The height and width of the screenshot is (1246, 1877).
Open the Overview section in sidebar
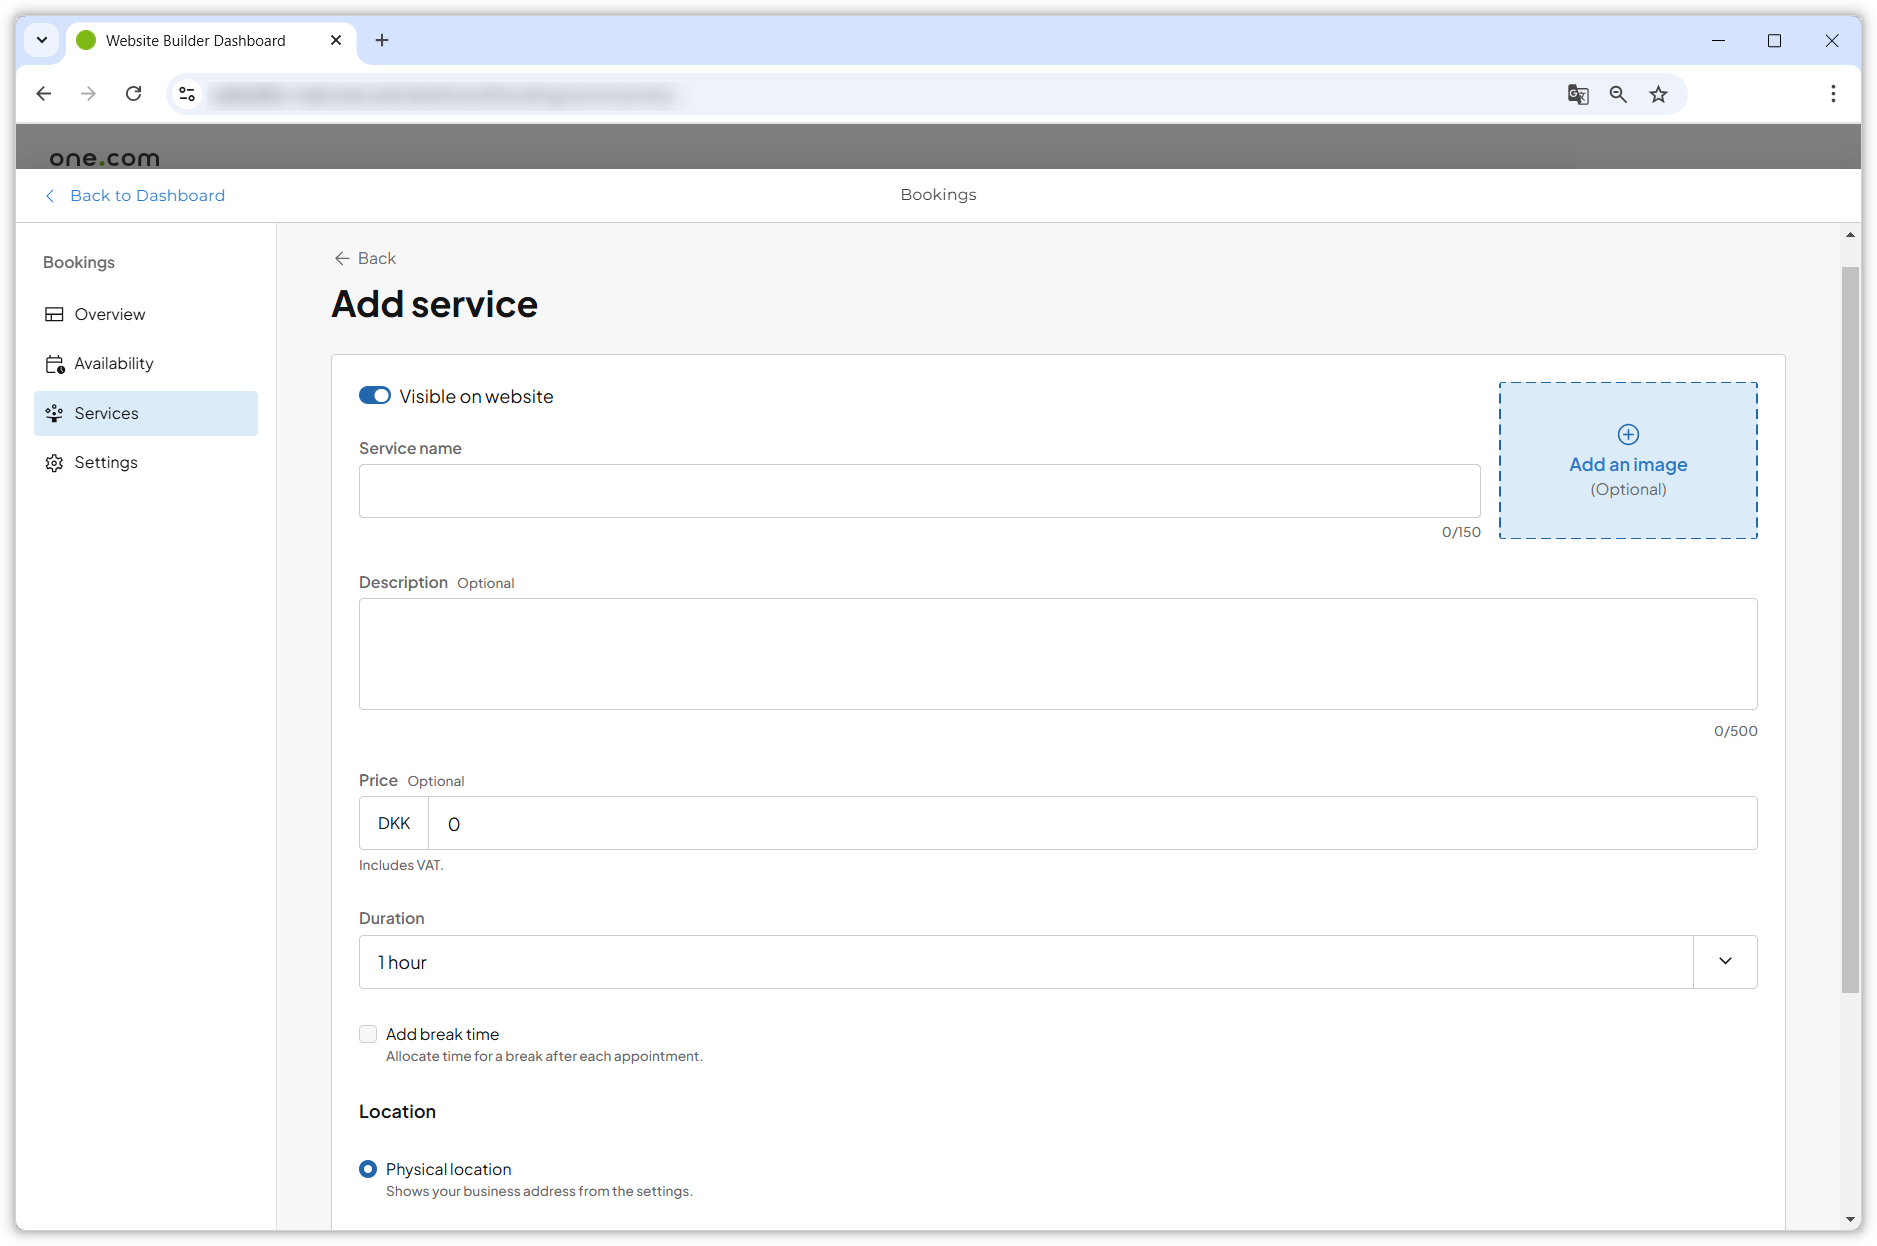coord(146,314)
